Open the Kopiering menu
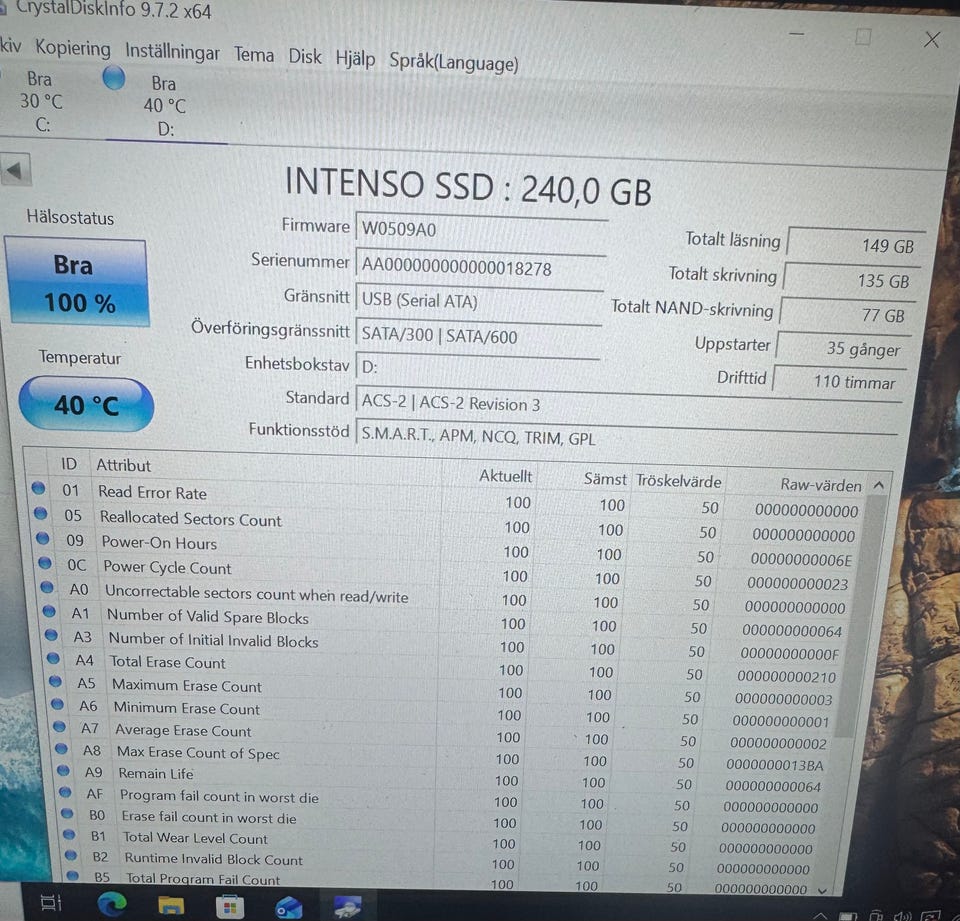The image size is (960, 921). tap(73, 48)
